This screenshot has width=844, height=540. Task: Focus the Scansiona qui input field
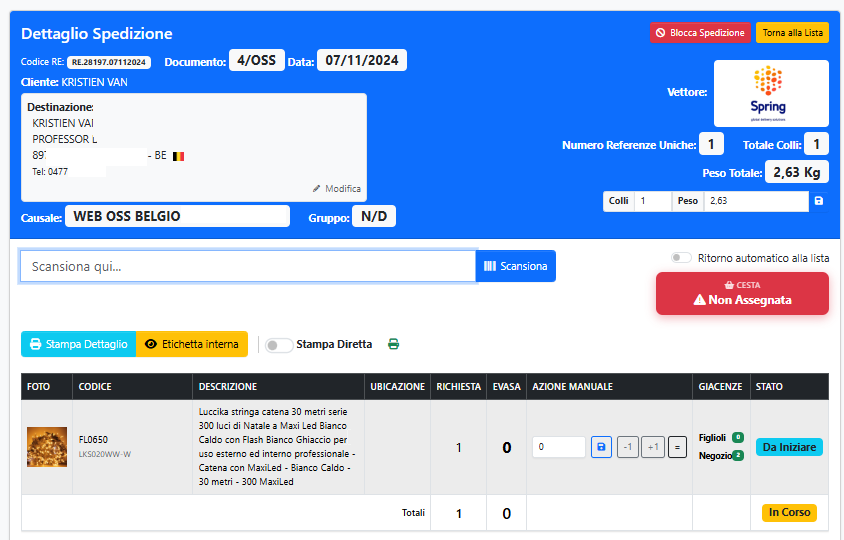coord(247,266)
